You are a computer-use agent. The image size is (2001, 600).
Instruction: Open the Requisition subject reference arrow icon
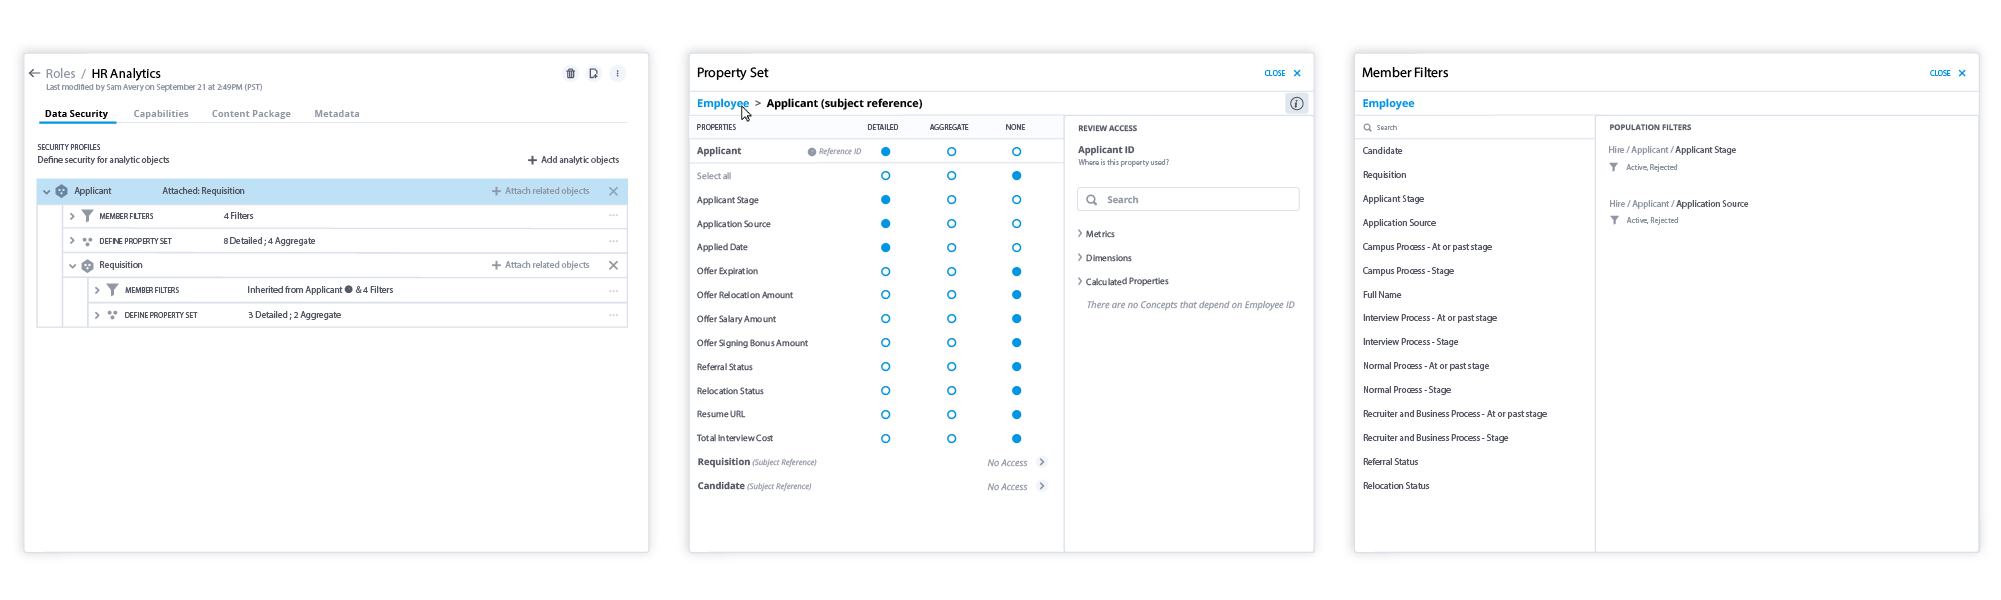point(1042,462)
